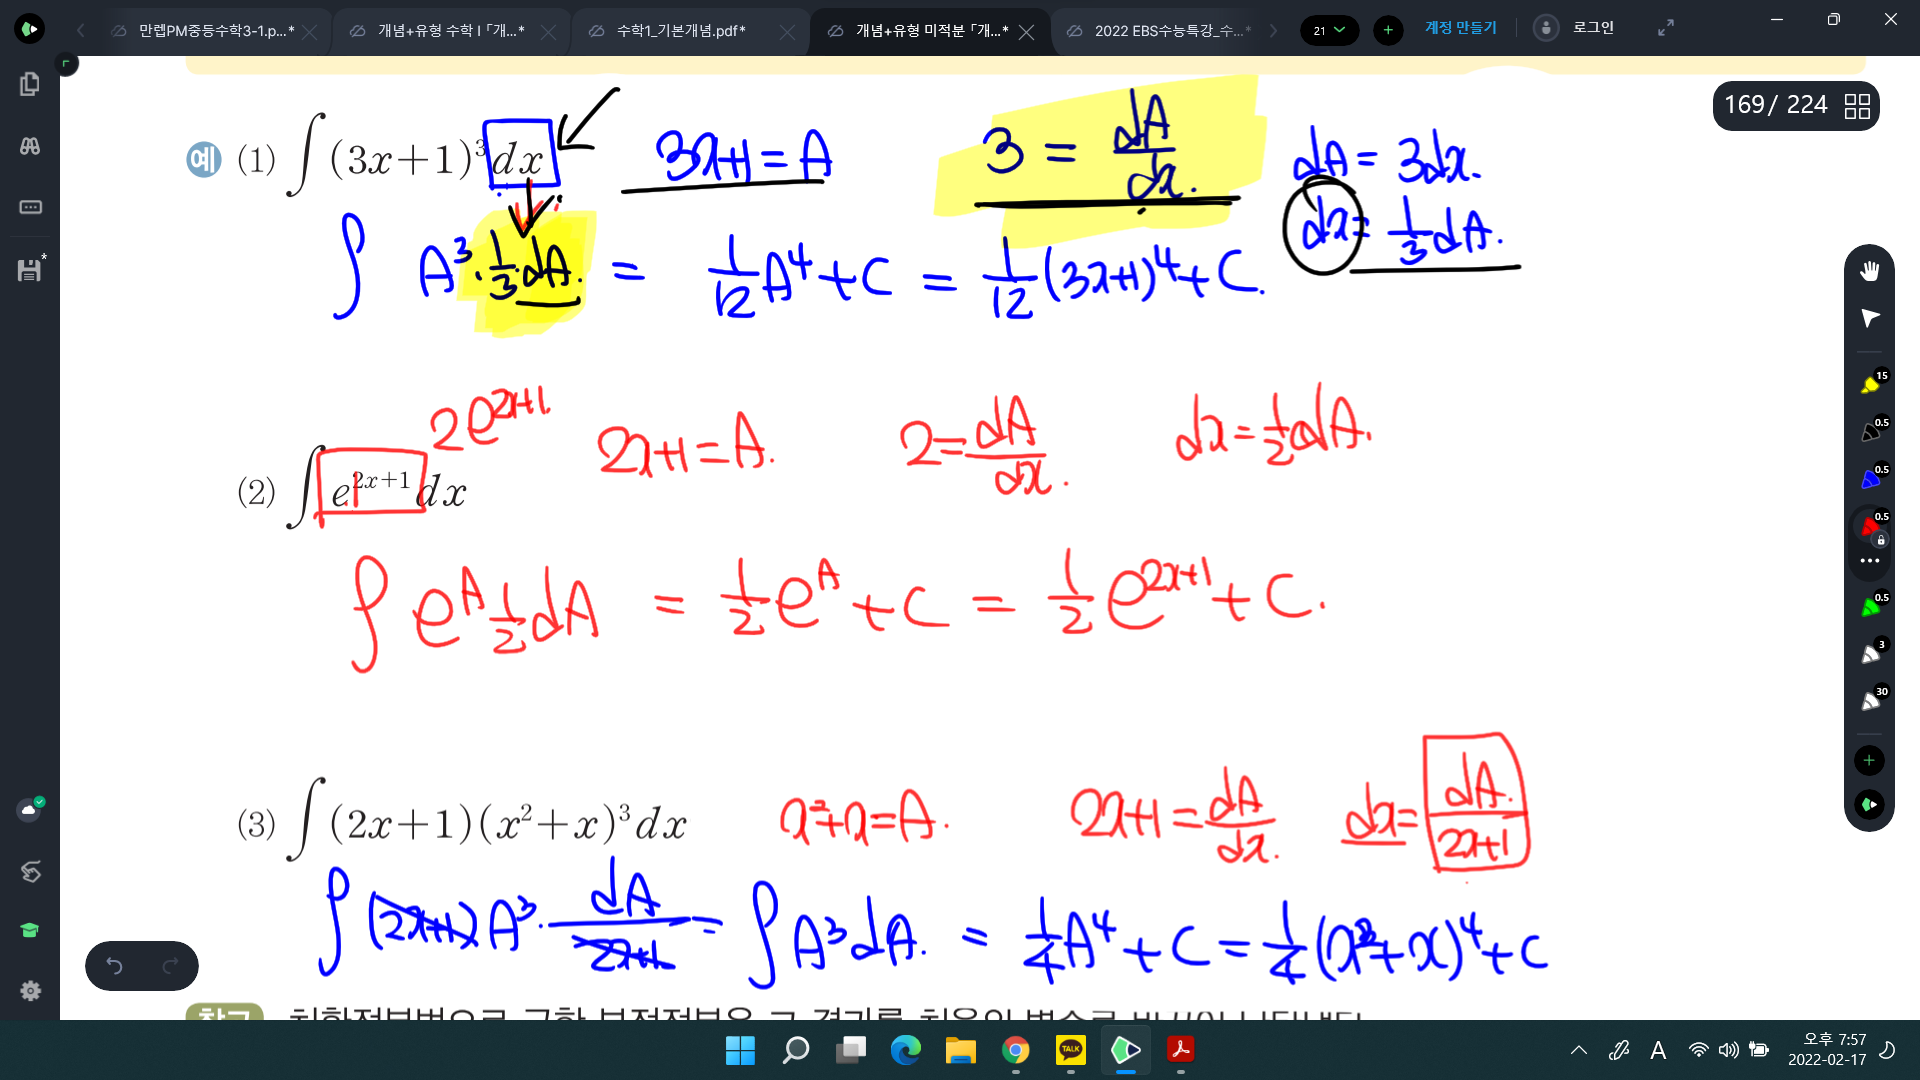The image size is (1920, 1080).
Task: Open the search binoculars in sidebar
Action: pos(30,146)
